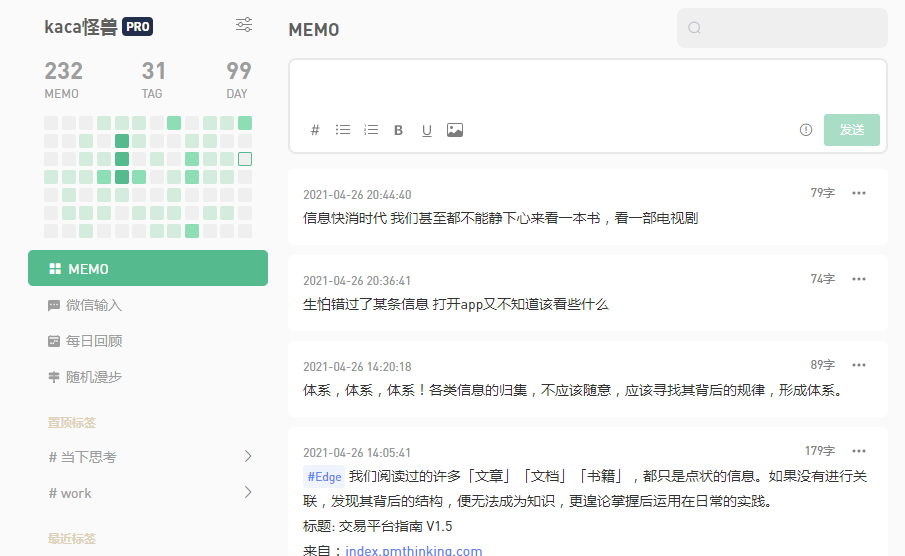Click the 232 MEMO count
Screen dimensions: 905x556
coord(63,79)
